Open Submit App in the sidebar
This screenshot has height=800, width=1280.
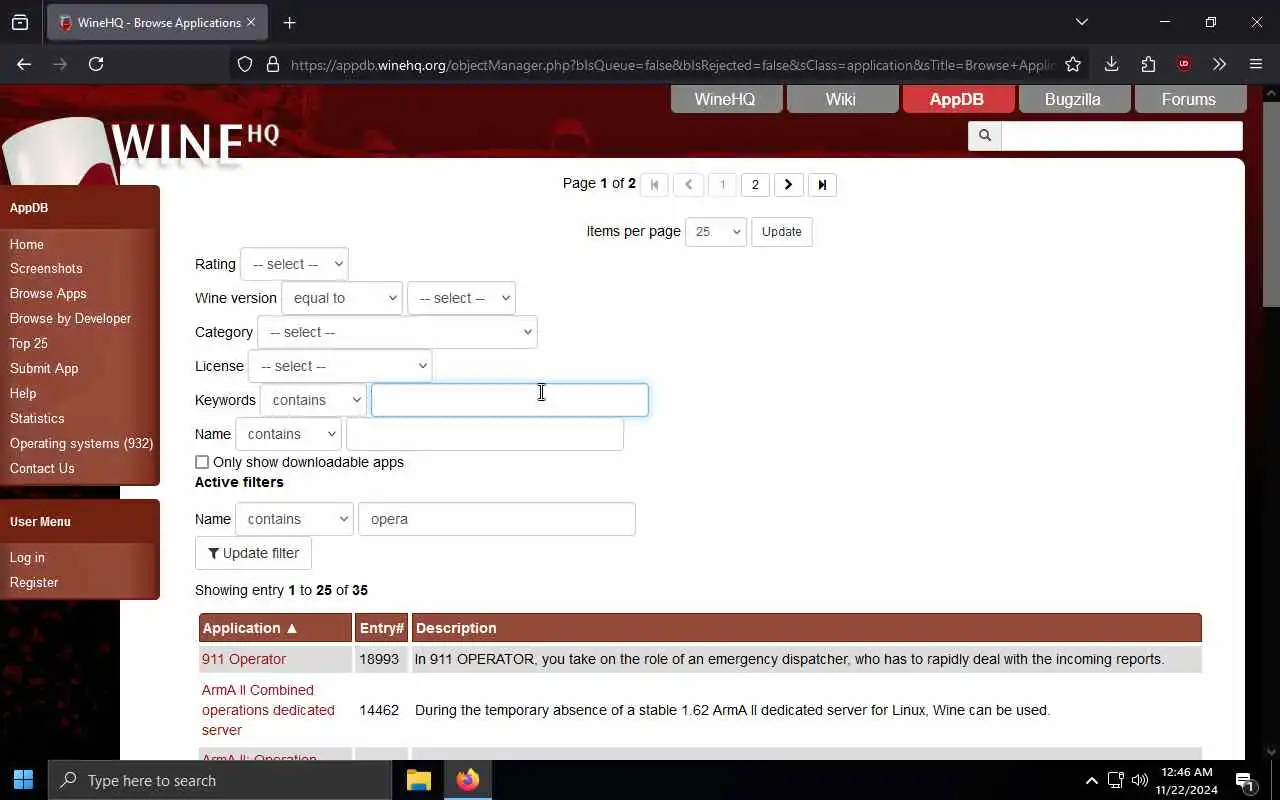coord(44,368)
